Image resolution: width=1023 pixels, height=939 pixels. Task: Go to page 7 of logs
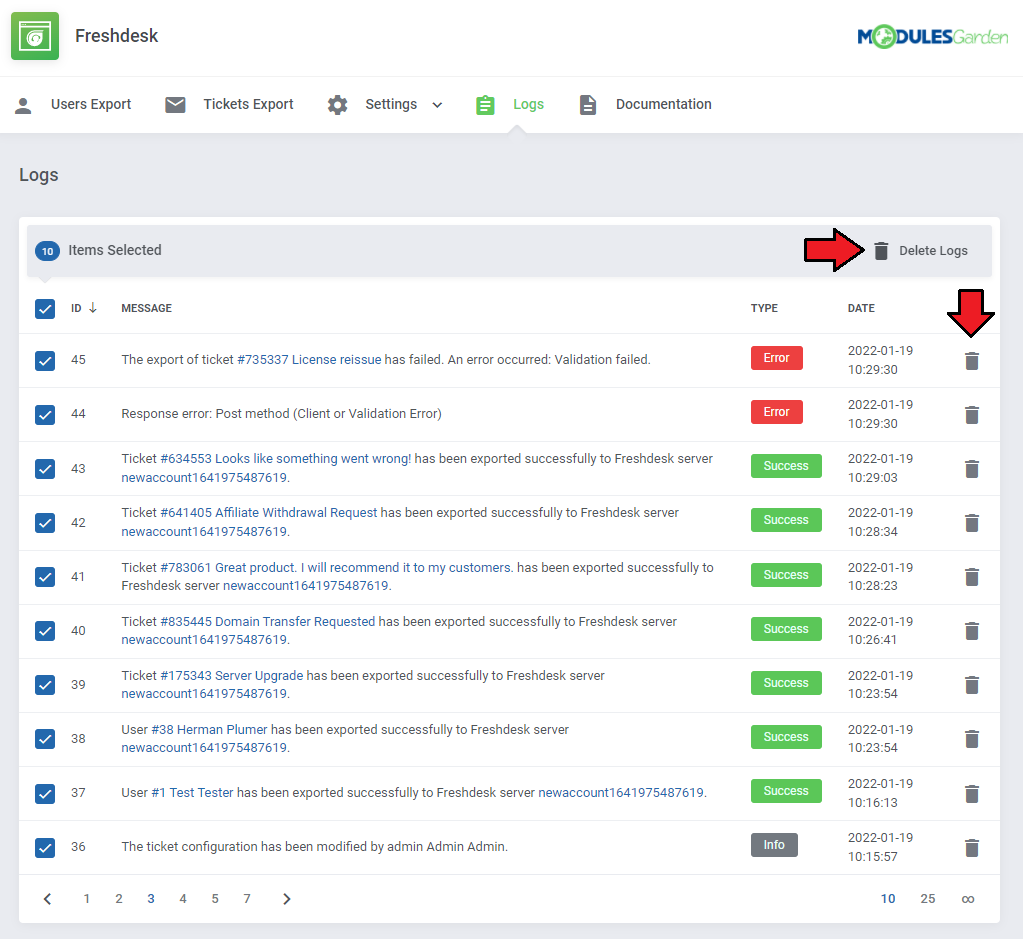click(247, 899)
